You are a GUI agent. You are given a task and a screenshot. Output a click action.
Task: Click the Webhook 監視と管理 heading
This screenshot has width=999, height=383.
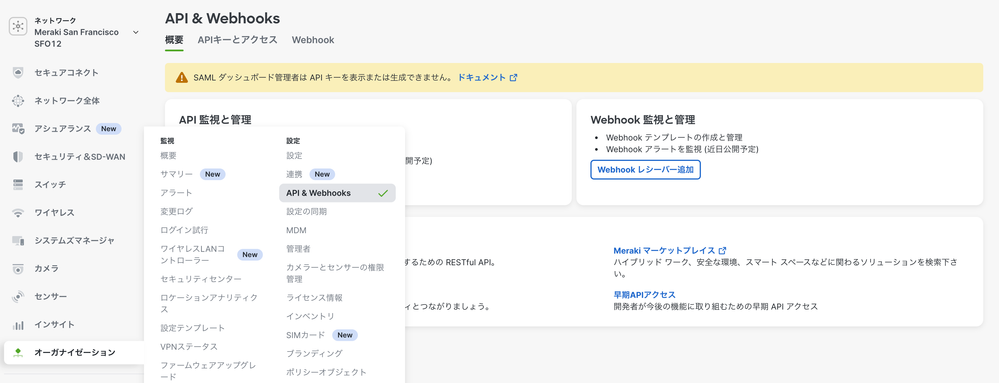pyautogui.click(x=642, y=119)
